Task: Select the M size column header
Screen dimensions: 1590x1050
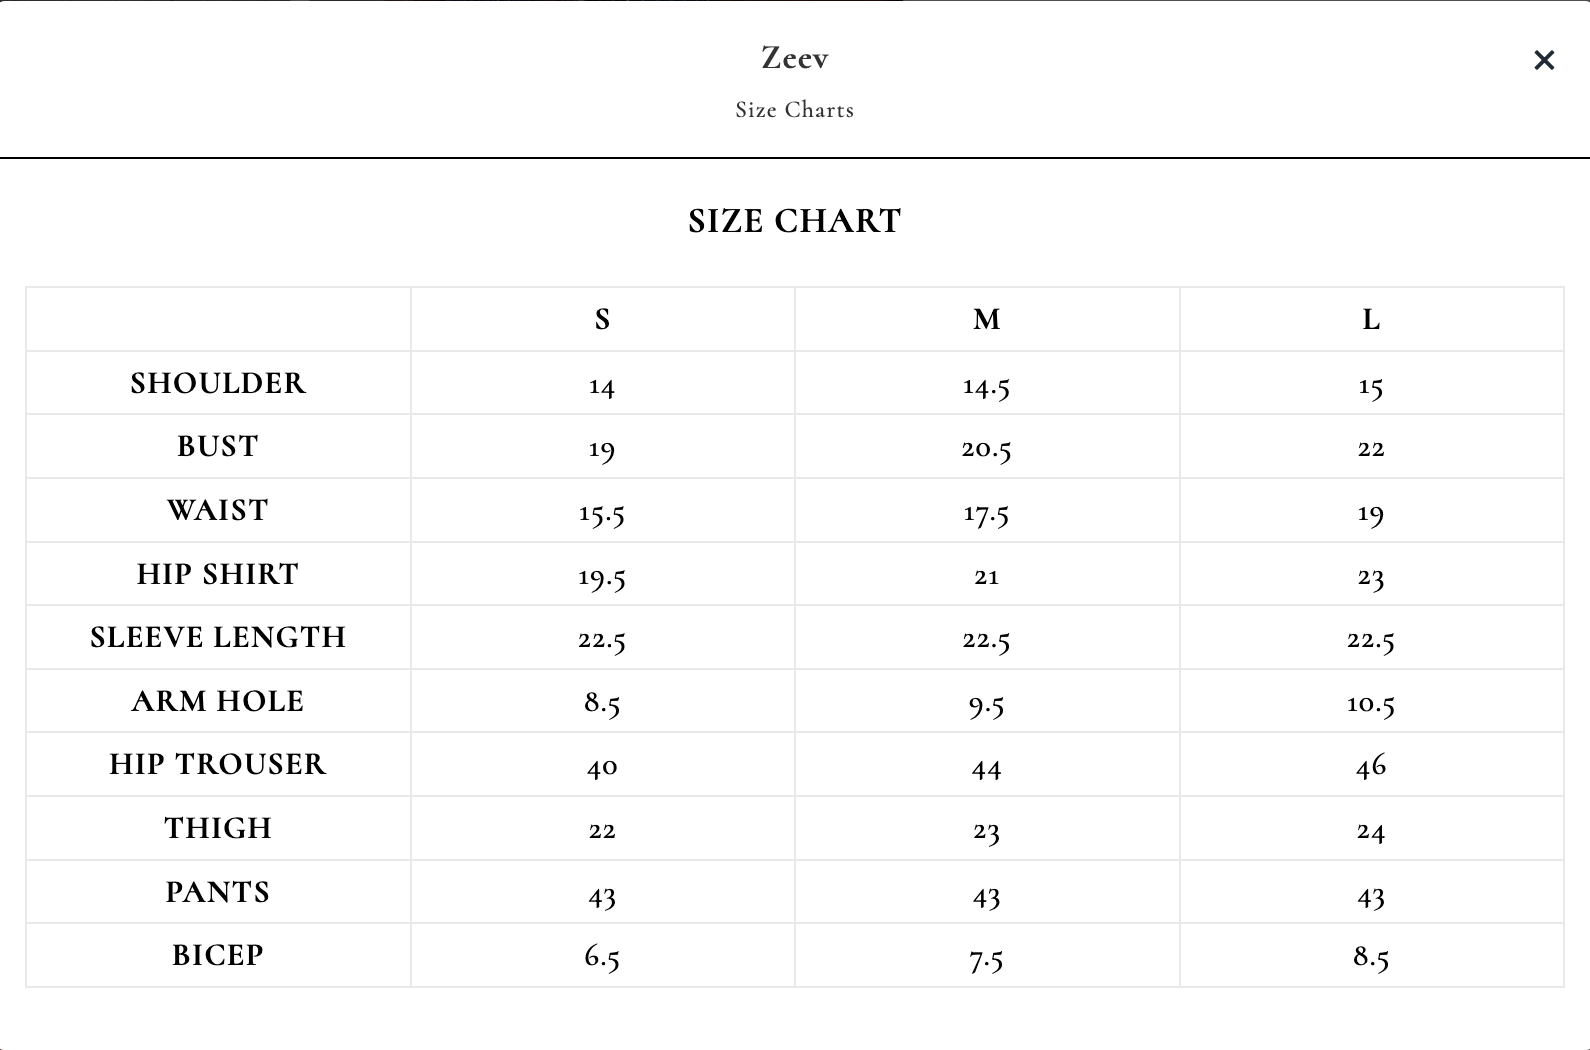Action: pyautogui.click(x=987, y=319)
